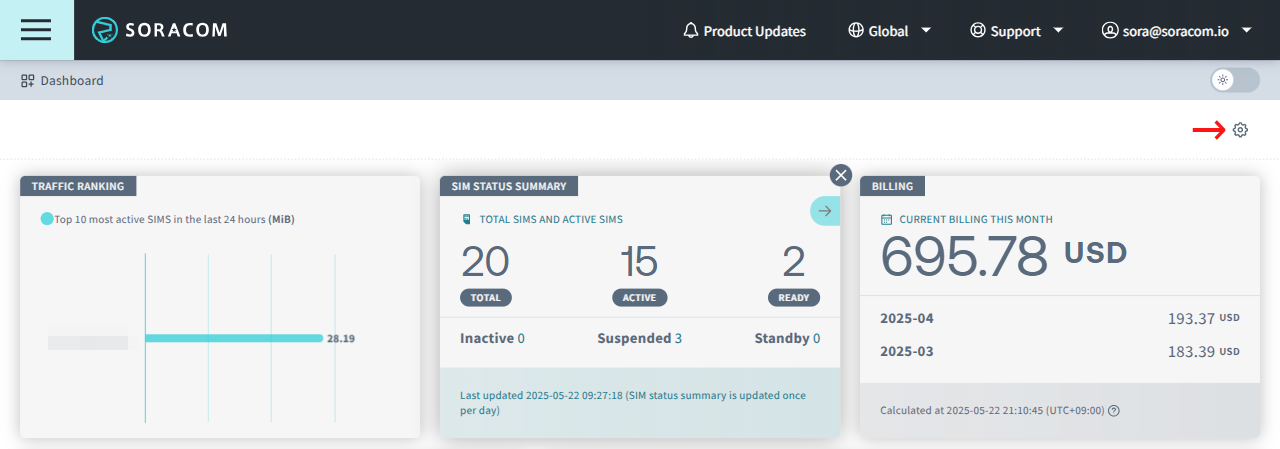
Task: Click the total SIMs count 20
Action: click(x=485, y=262)
